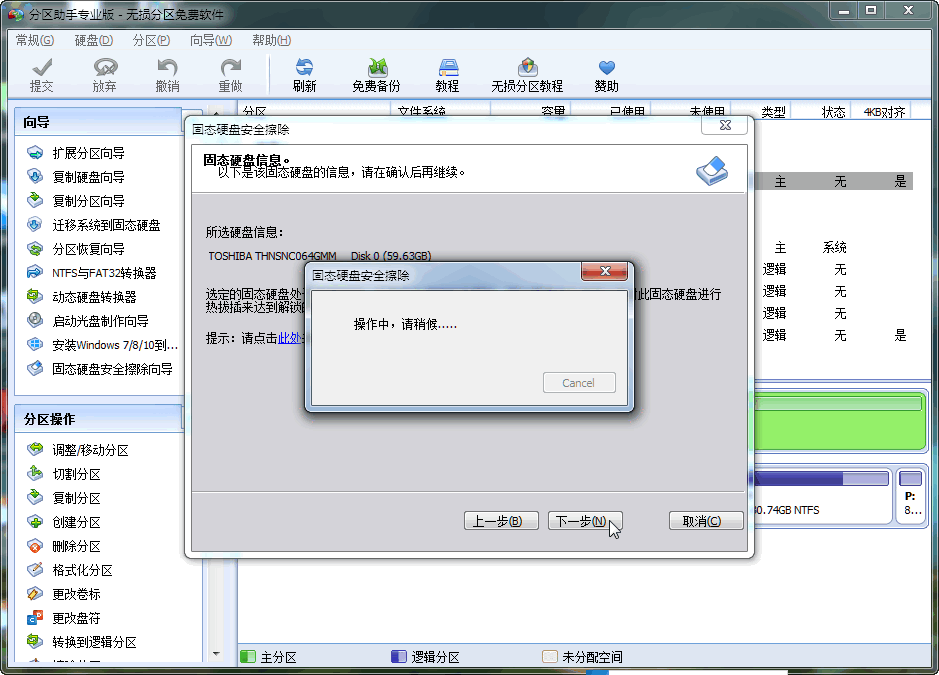The image size is (939, 675).
Task: Click the 上一步(B) button
Action: point(501,520)
